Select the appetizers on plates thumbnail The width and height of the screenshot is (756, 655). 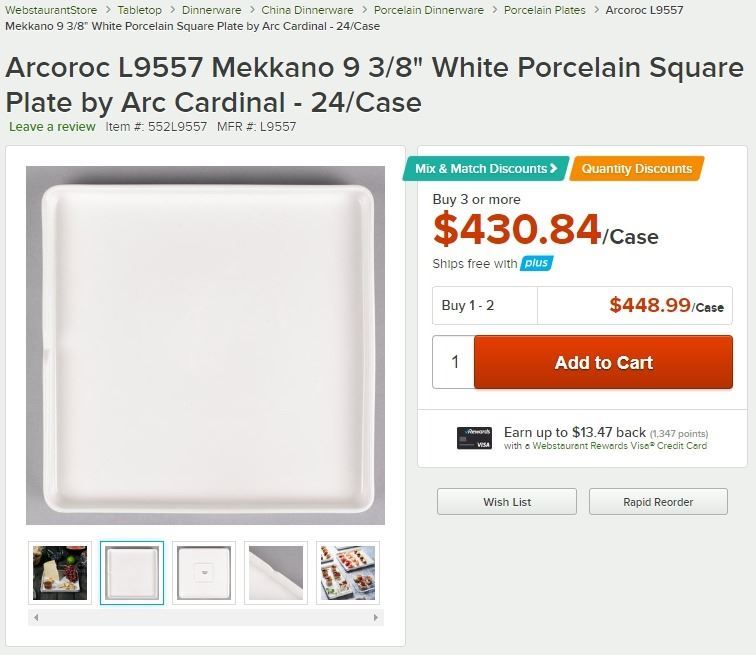tap(347, 573)
